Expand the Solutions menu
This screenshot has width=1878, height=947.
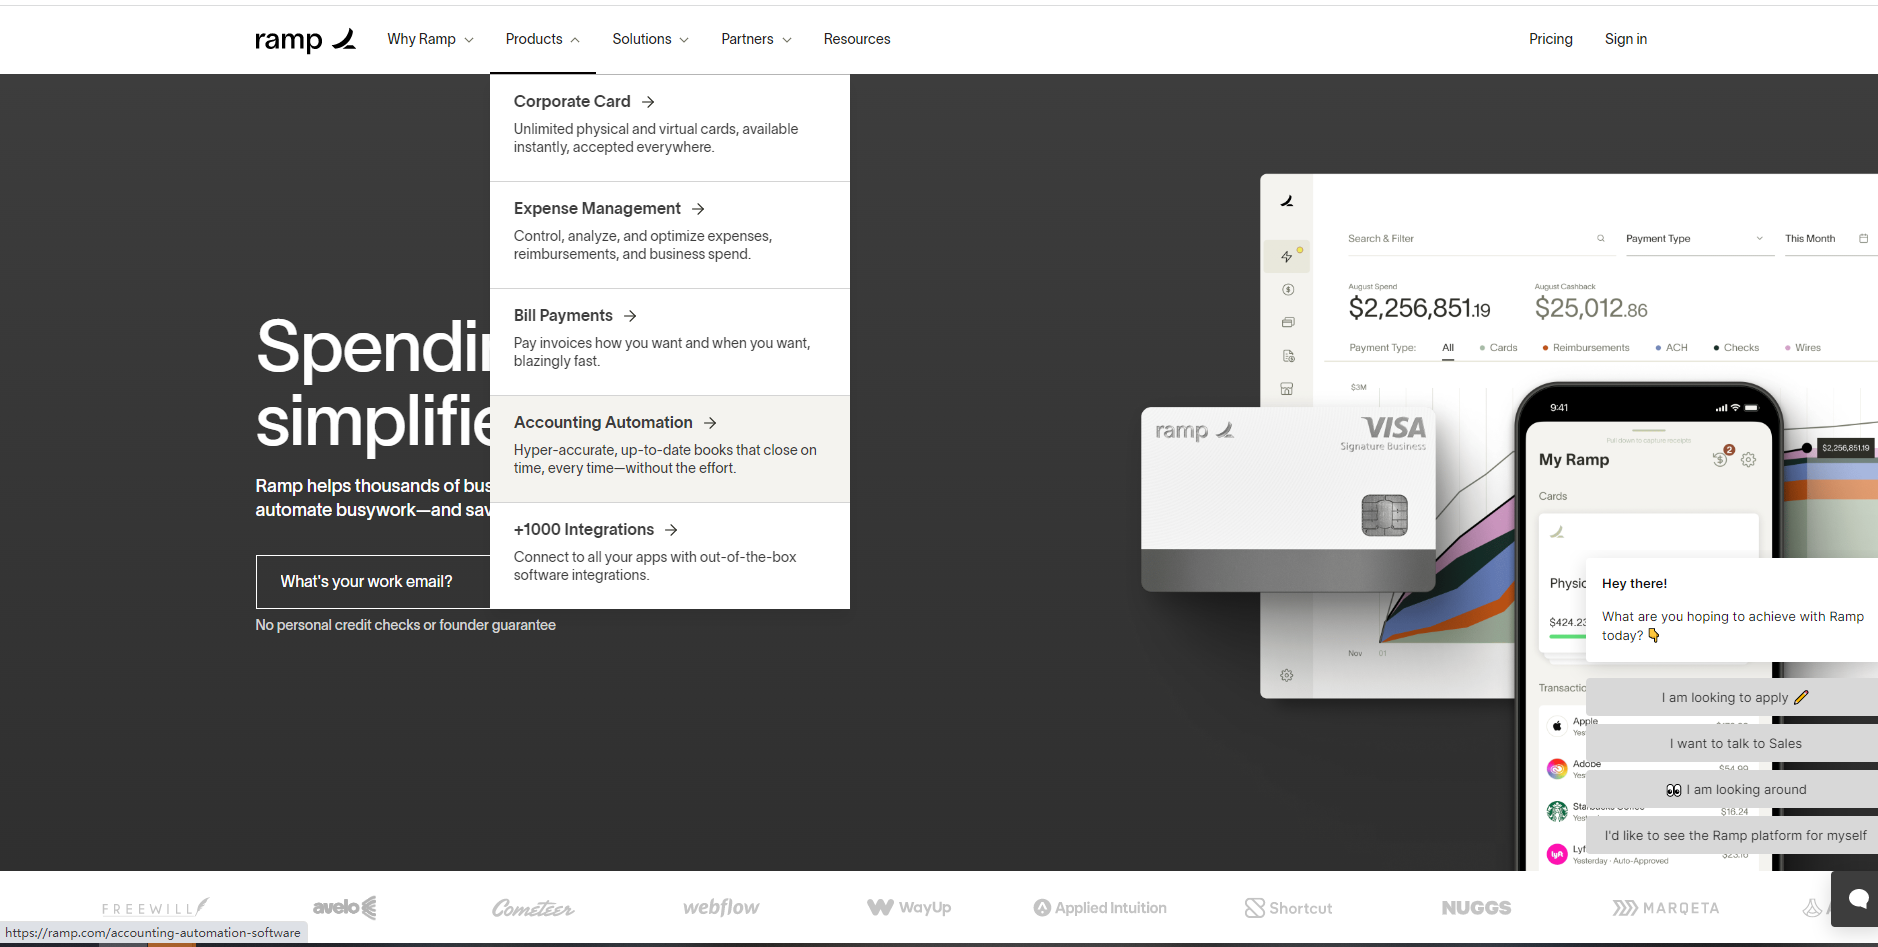pos(651,39)
